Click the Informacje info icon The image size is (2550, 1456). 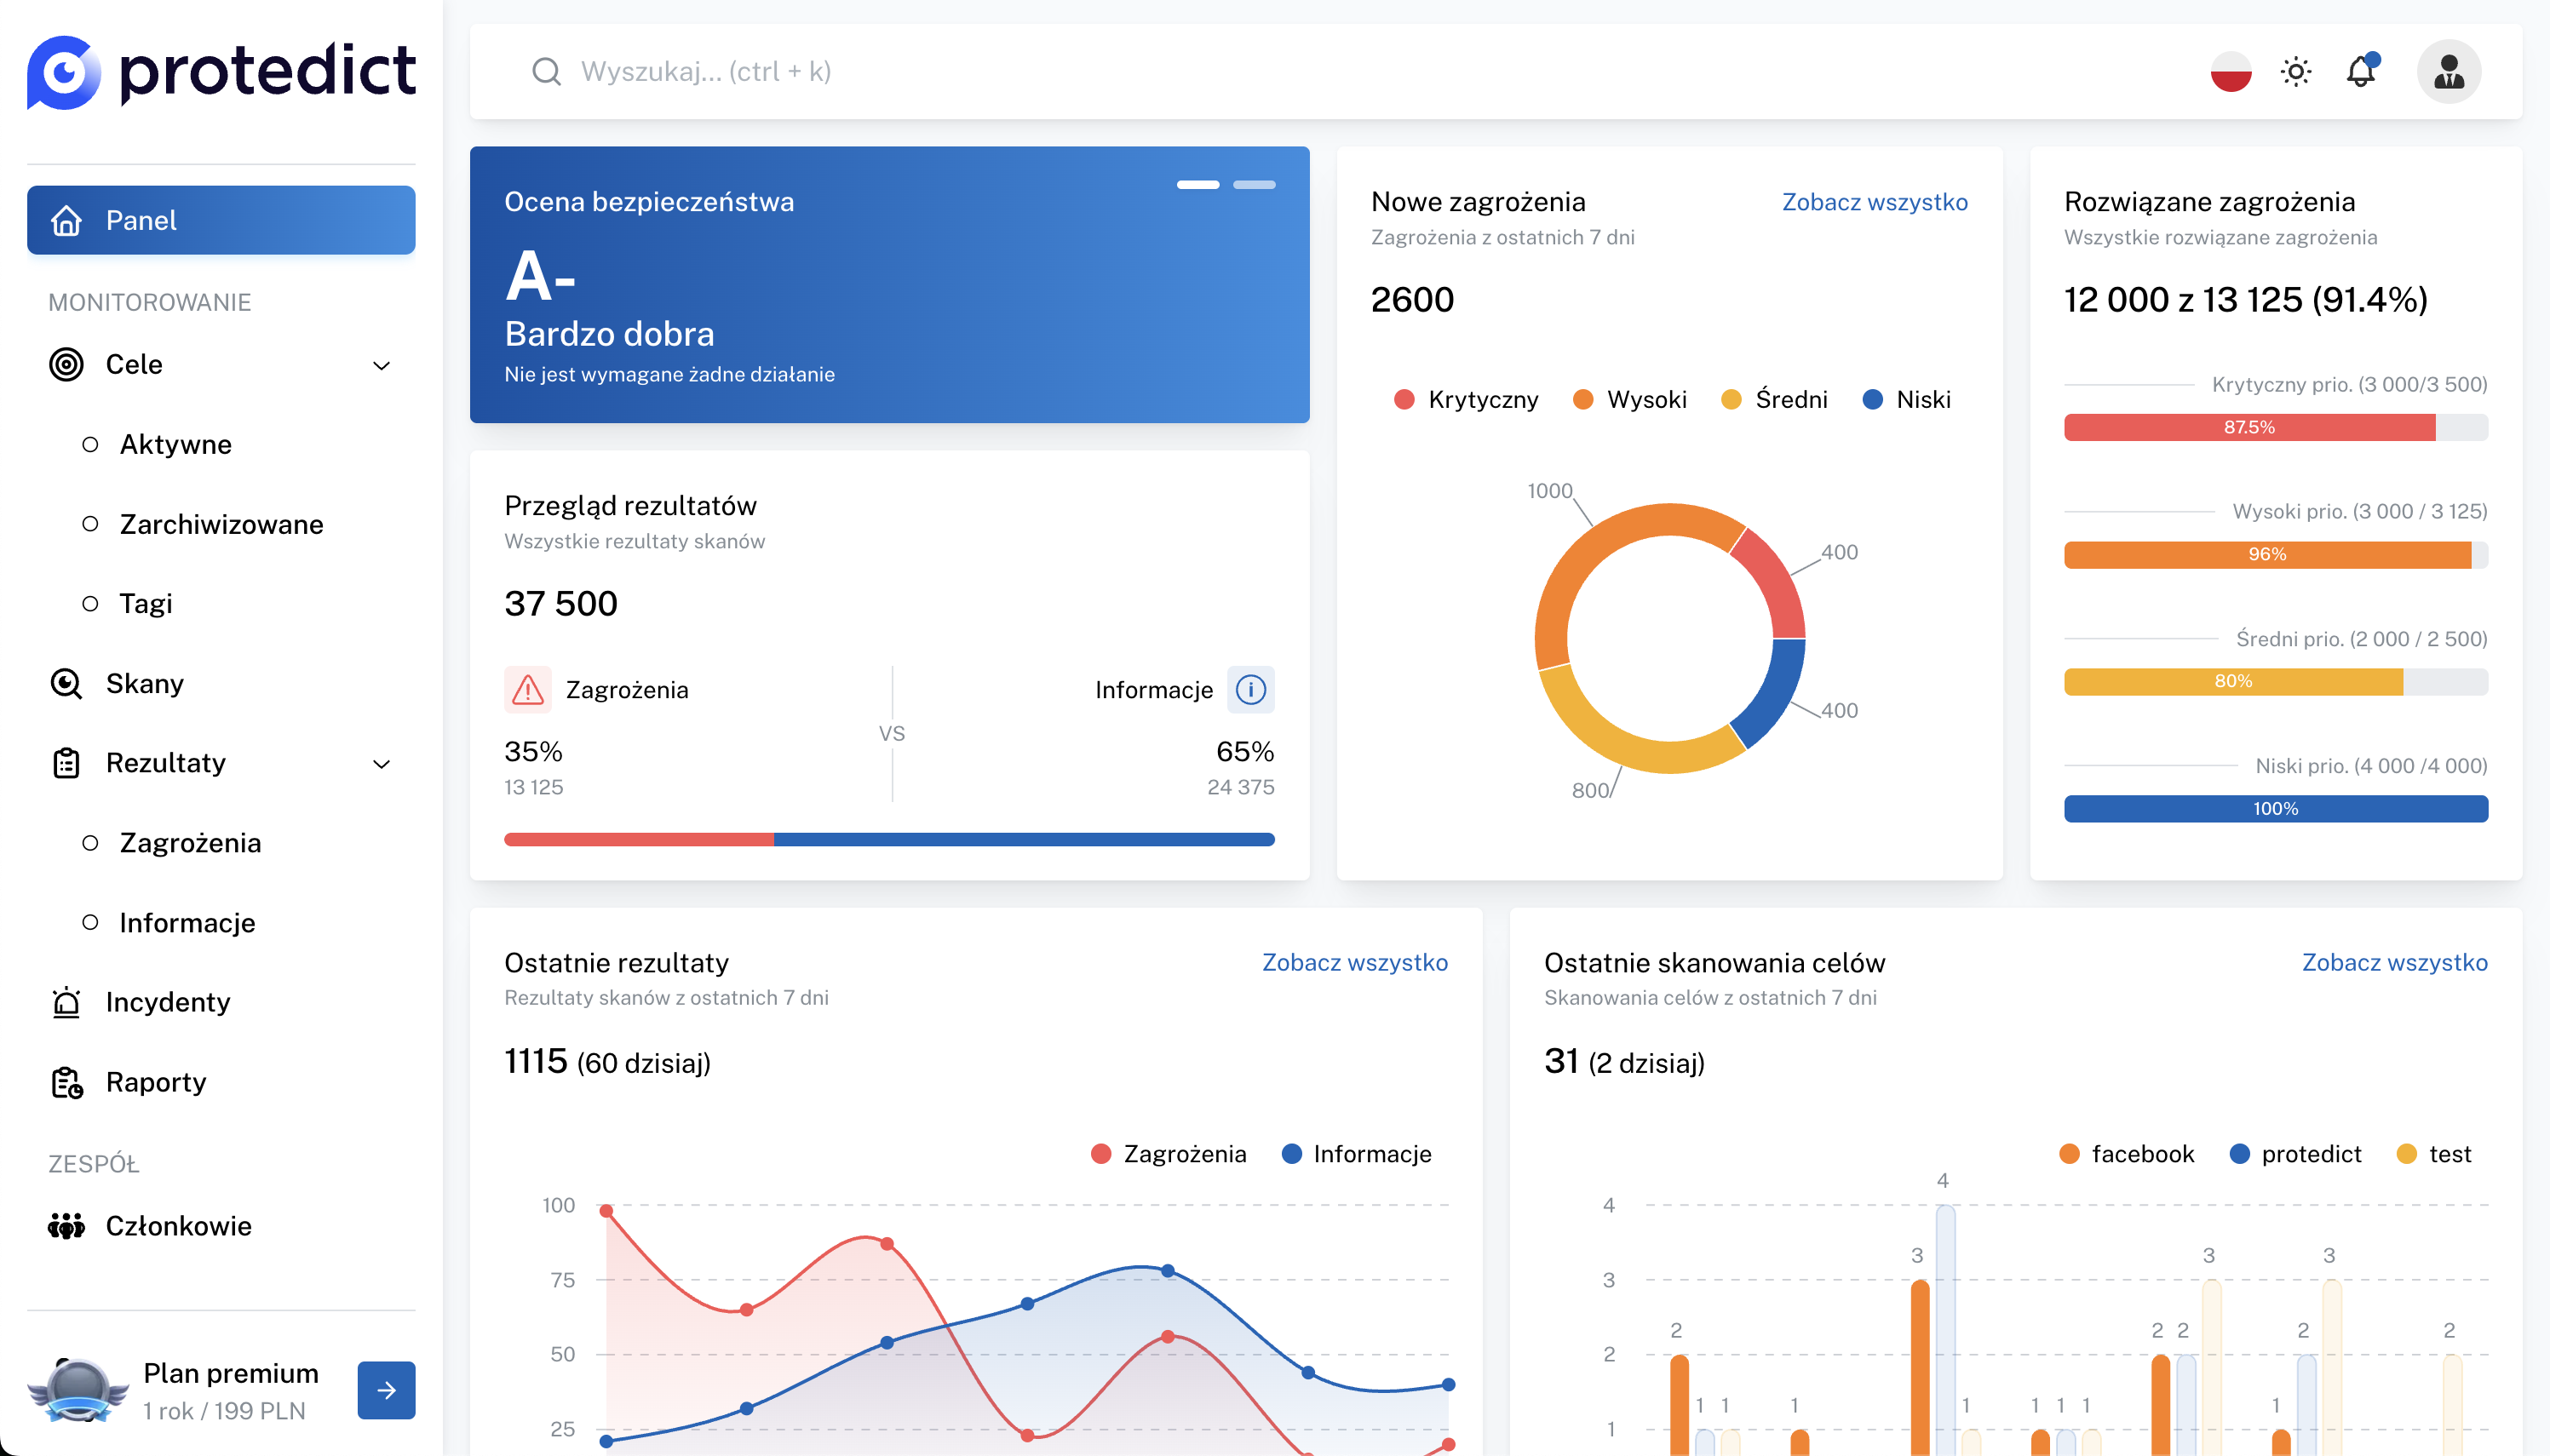(x=1250, y=690)
